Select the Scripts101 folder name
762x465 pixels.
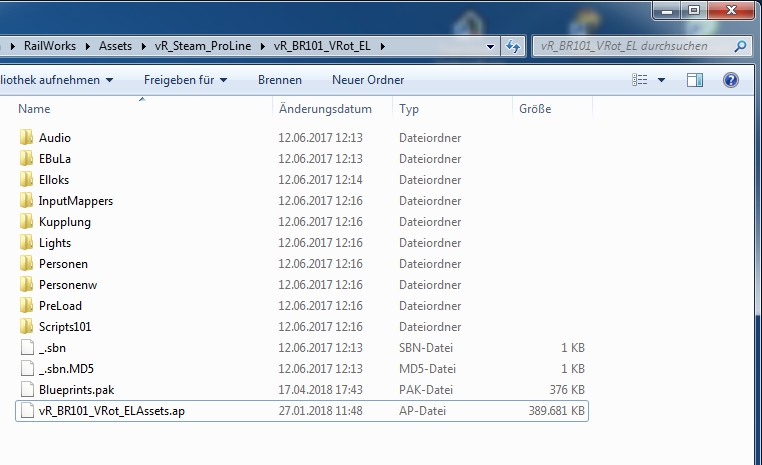pyautogui.click(x=65, y=327)
